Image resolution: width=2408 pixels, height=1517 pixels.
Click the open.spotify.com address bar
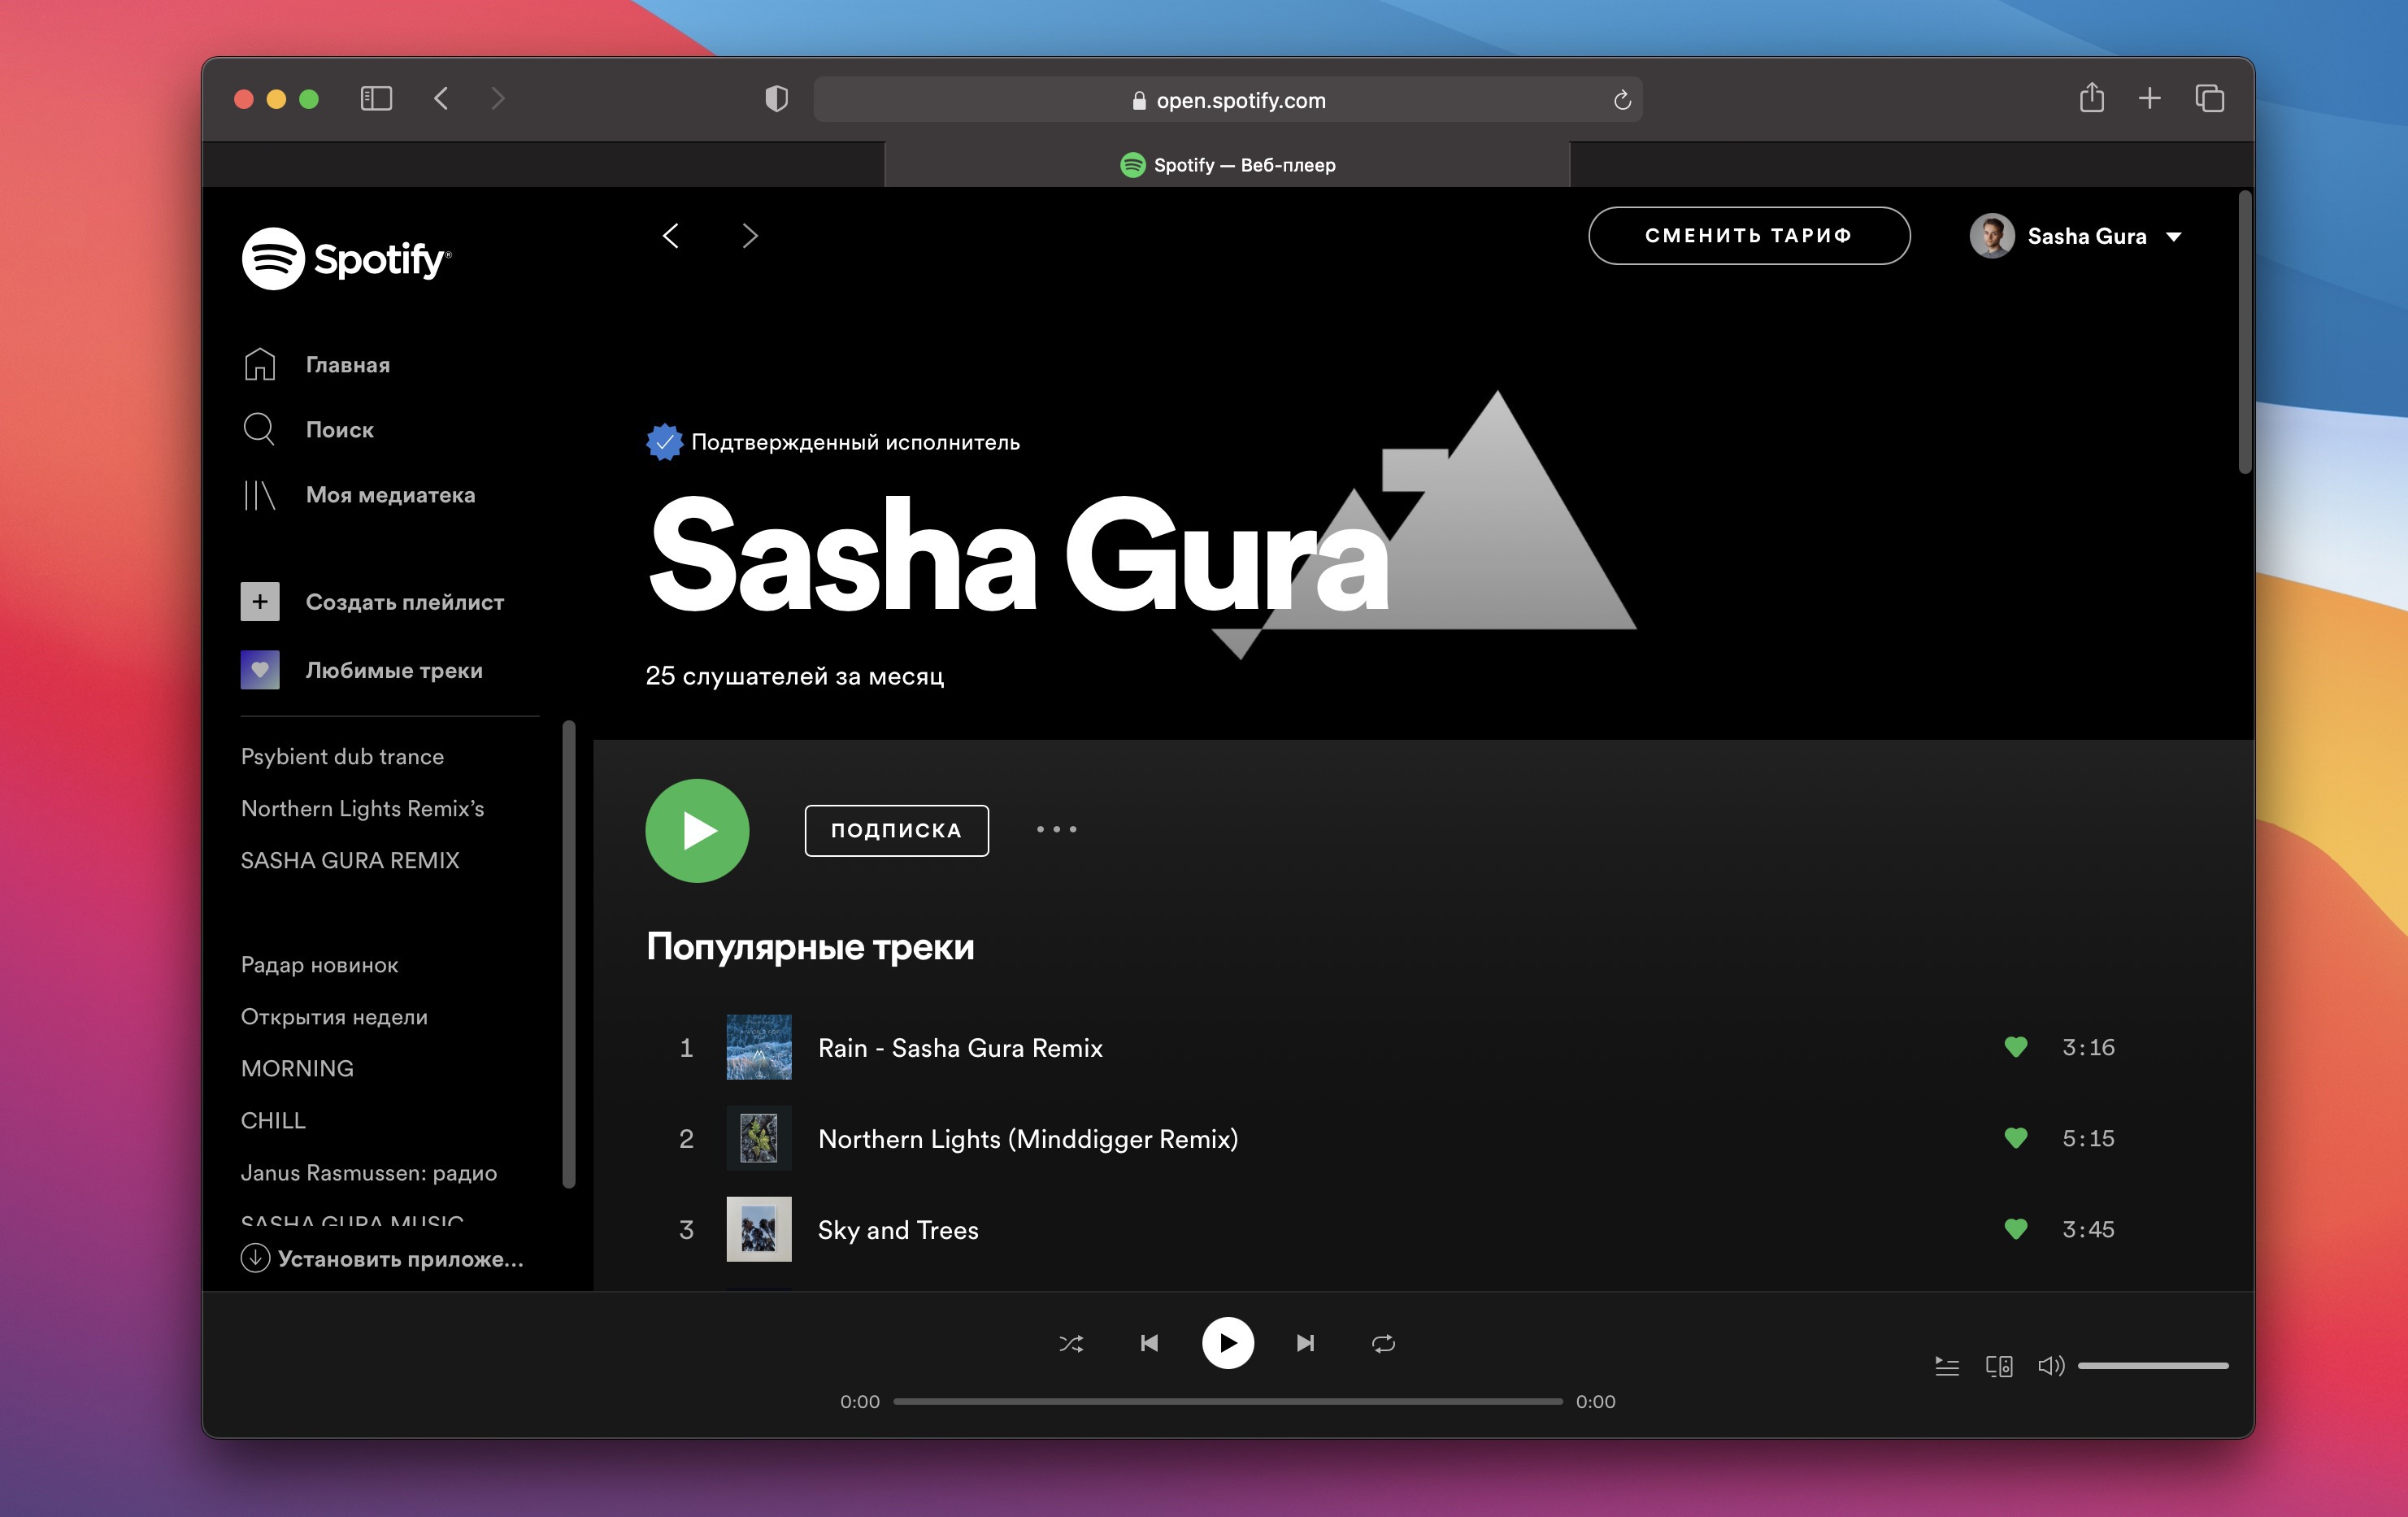(x=1228, y=100)
